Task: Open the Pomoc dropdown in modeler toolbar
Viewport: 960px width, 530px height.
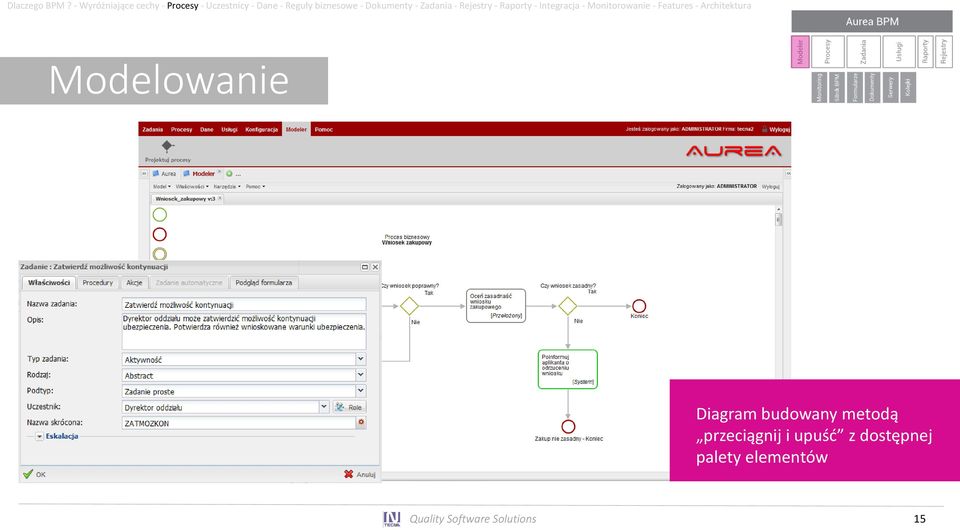Action: (x=255, y=186)
